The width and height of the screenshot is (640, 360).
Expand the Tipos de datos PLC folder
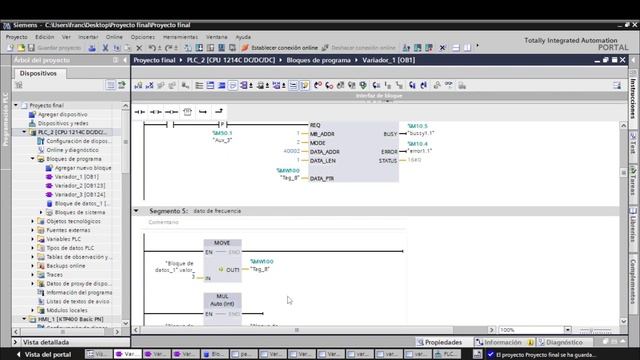(x=33, y=248)
